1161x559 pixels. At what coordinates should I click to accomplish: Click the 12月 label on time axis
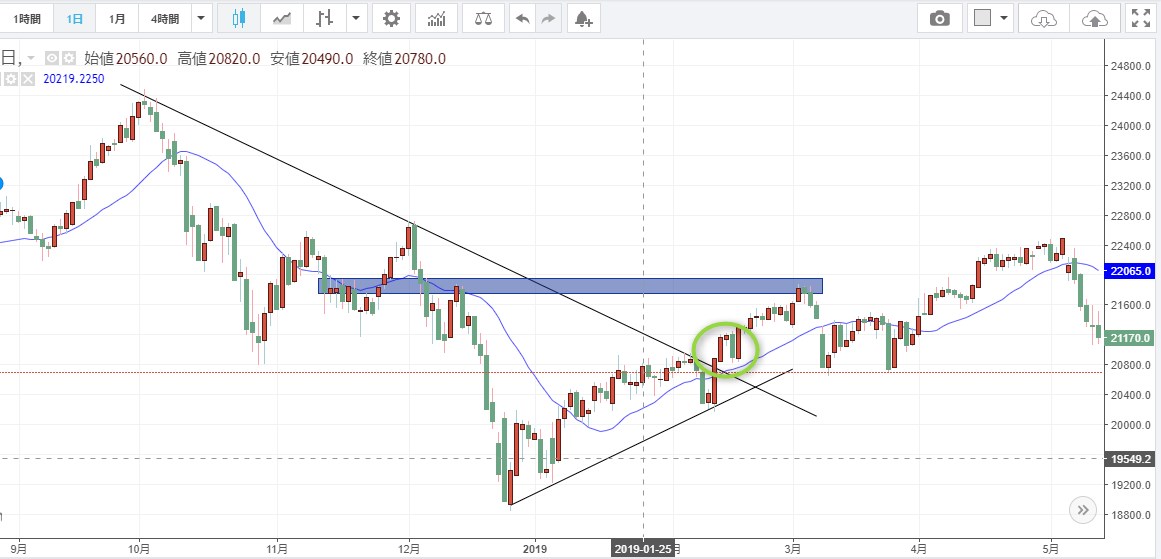coord(409,549)
